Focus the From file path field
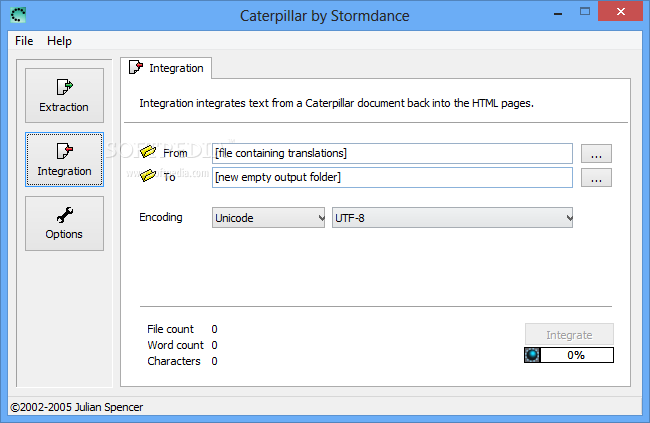The width and height of the screenshot is (650, 423). click(392, 153)
